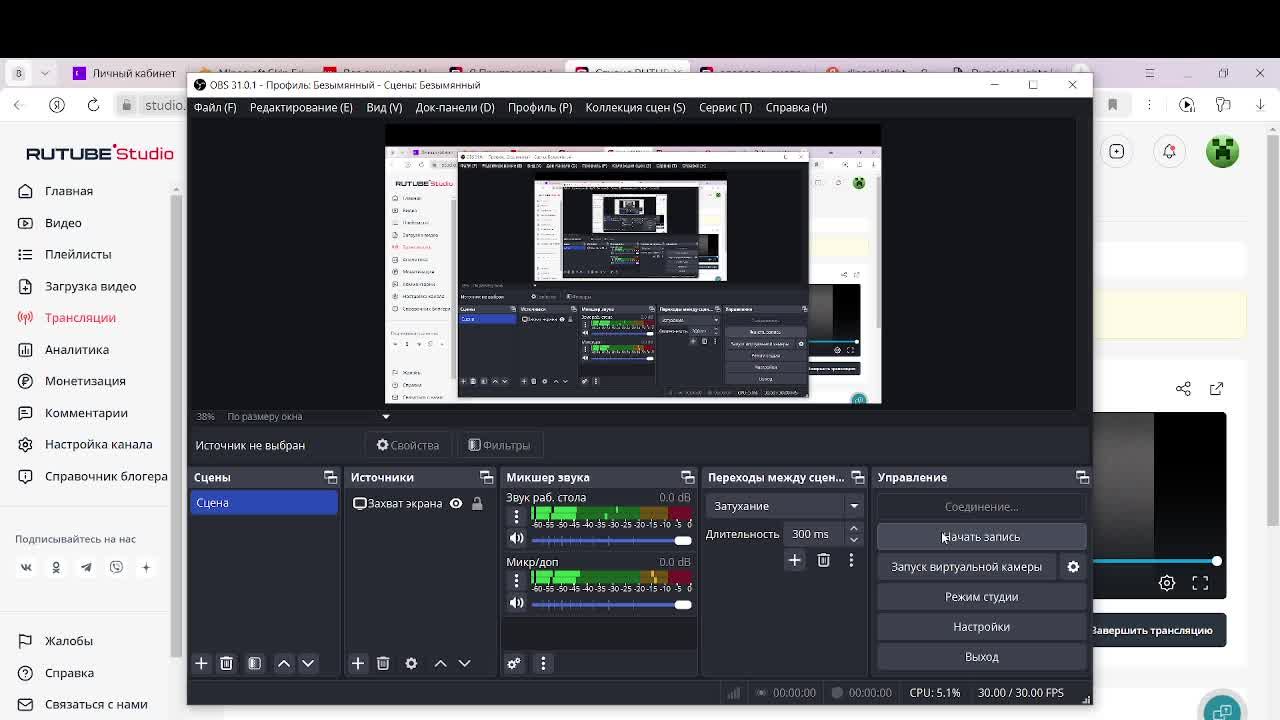Decrease transition duration with down arrow
Image resolution: width=1280 pixels, height=720 pixels.
coord(853,539)
